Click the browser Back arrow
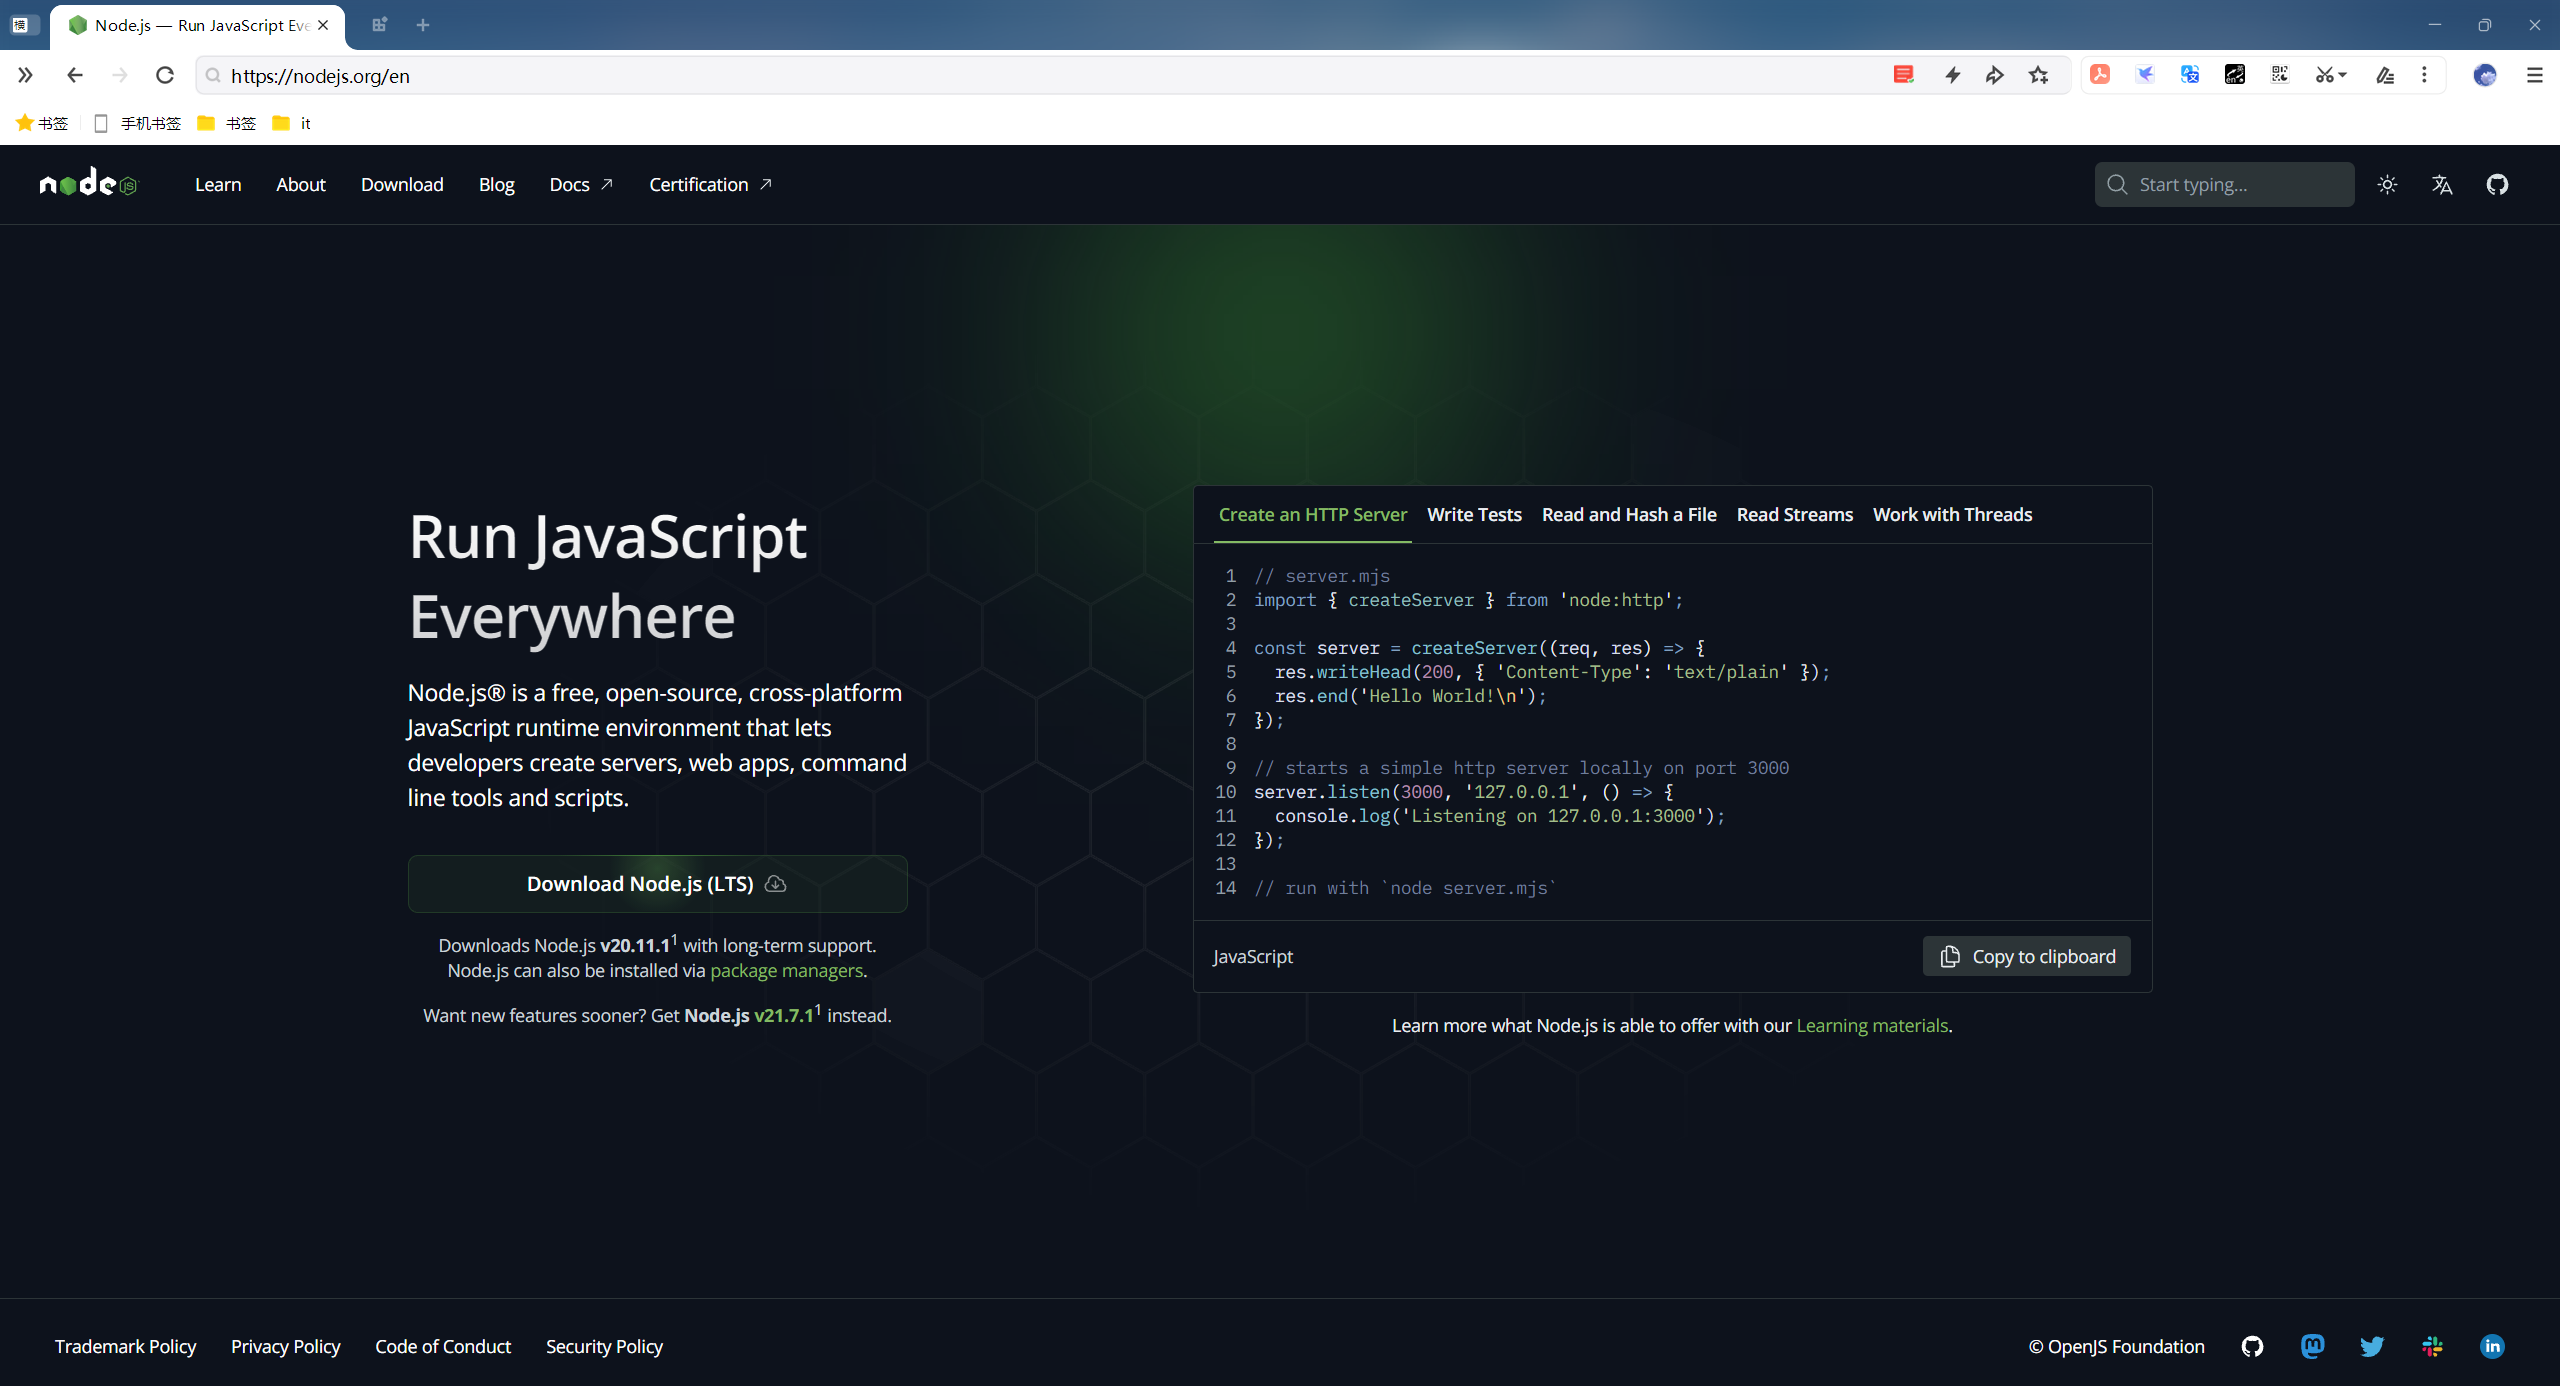This screenshot has width=2560, height=1386. (74, 75)
